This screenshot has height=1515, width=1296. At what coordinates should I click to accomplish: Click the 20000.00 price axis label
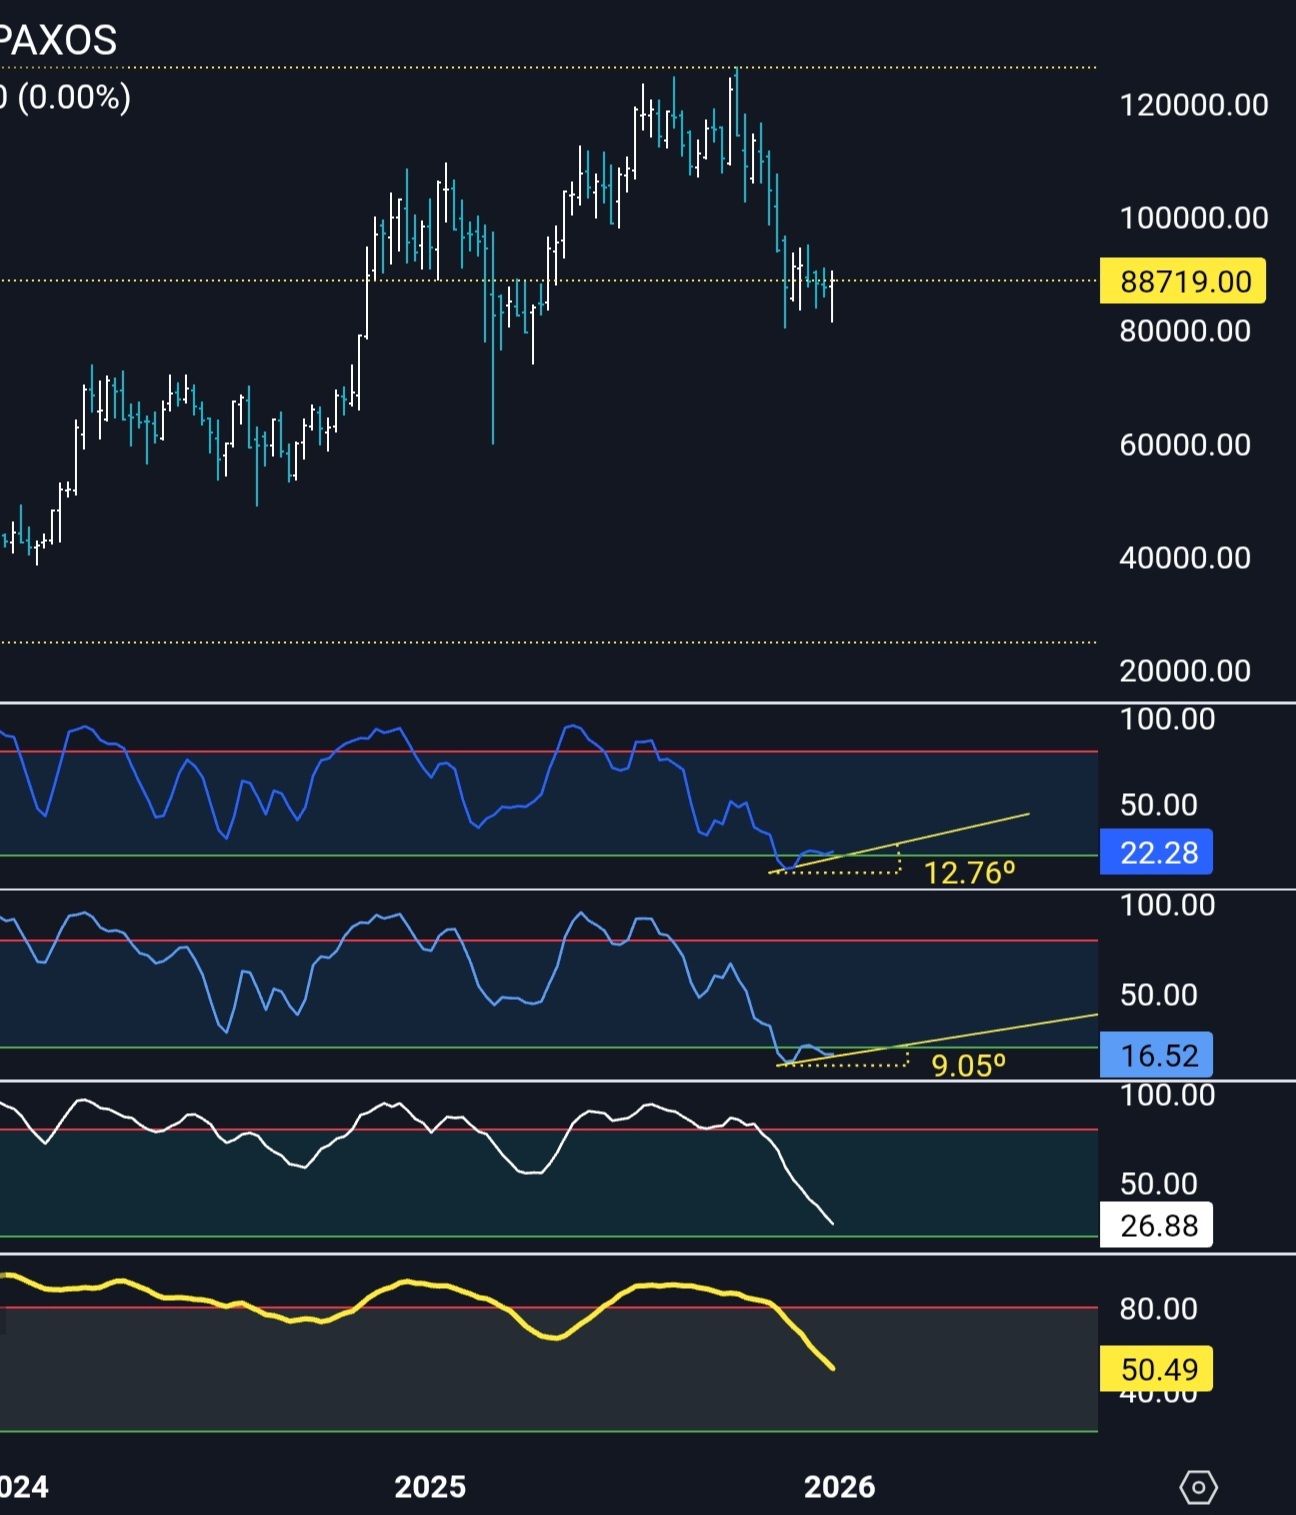pos(1185,670)
